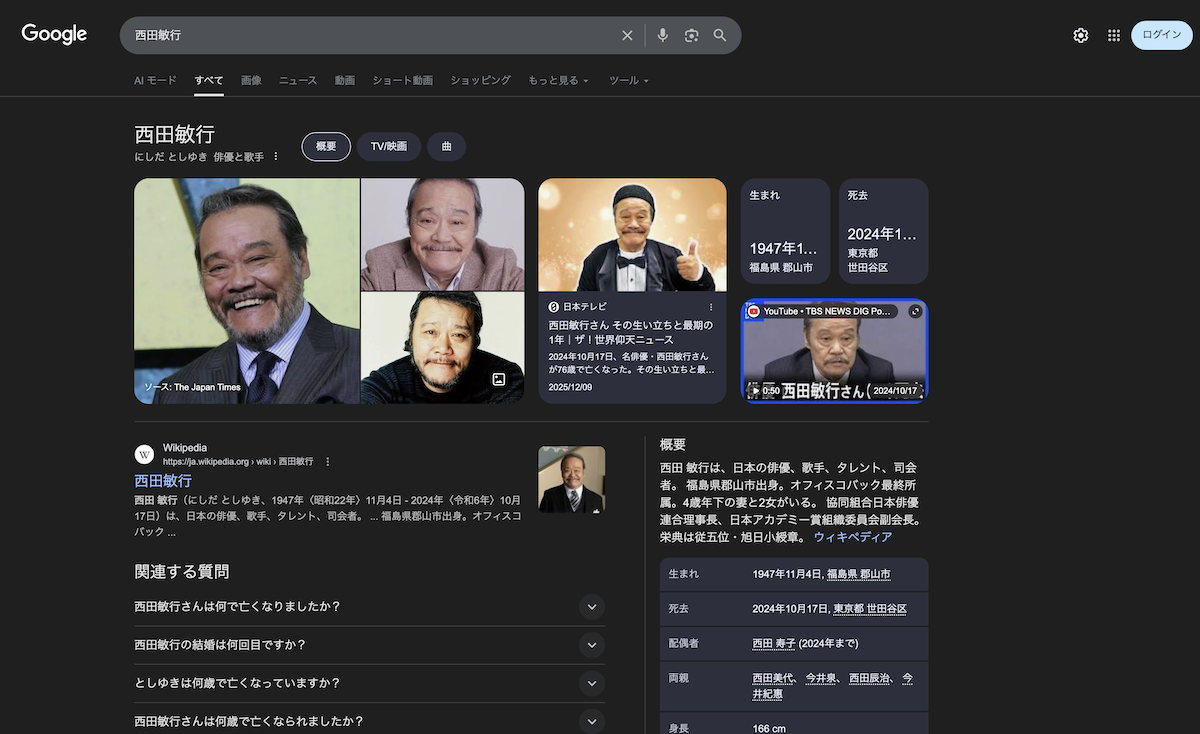Open the three-dot menu on the 日本テレビ card
The height and width of the screenshot is (734, 1200).
coord(712,307)
